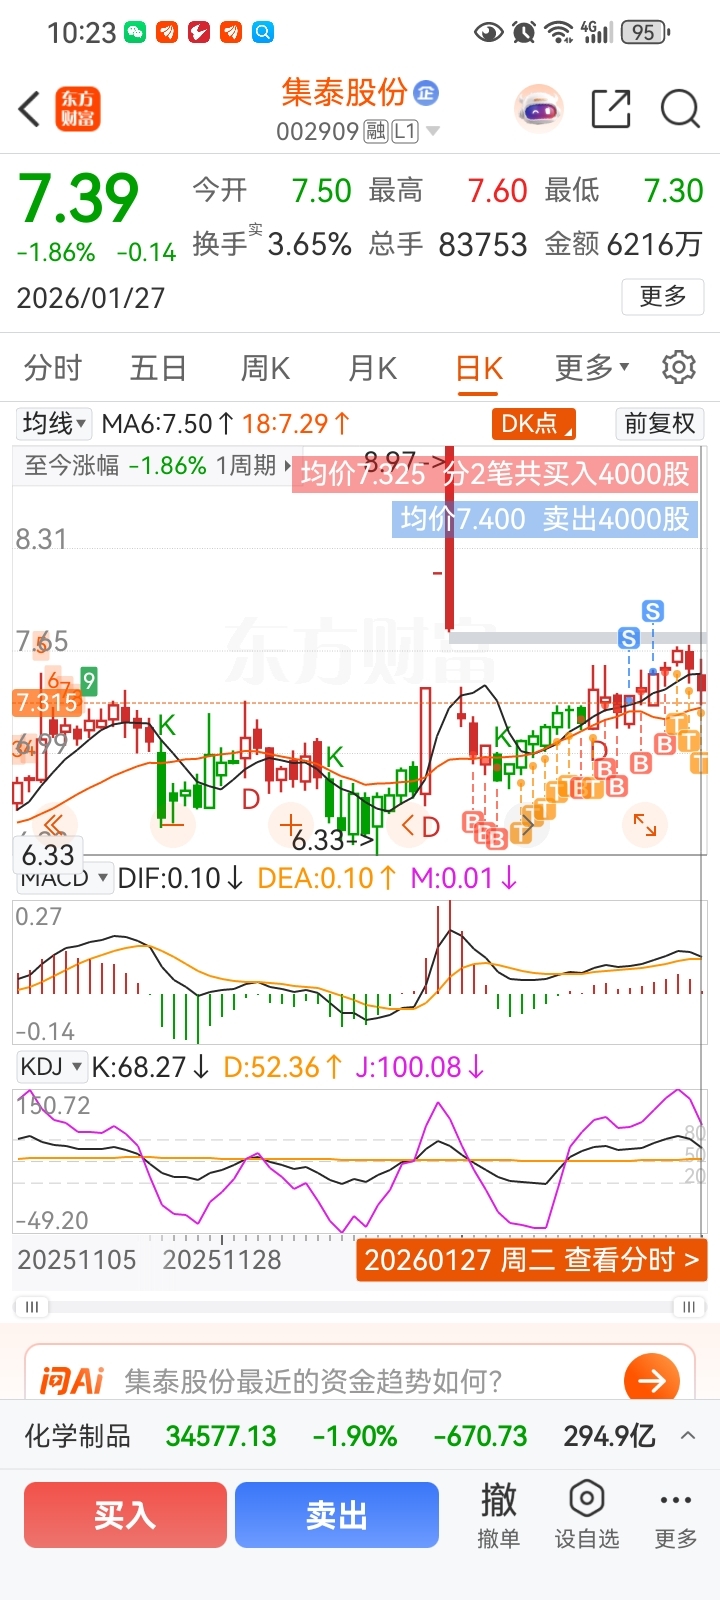The width and height of the screenshot is (720, 1600).
Task: Tap the 设自选 watchlist icon
Action: point(587,1516)
